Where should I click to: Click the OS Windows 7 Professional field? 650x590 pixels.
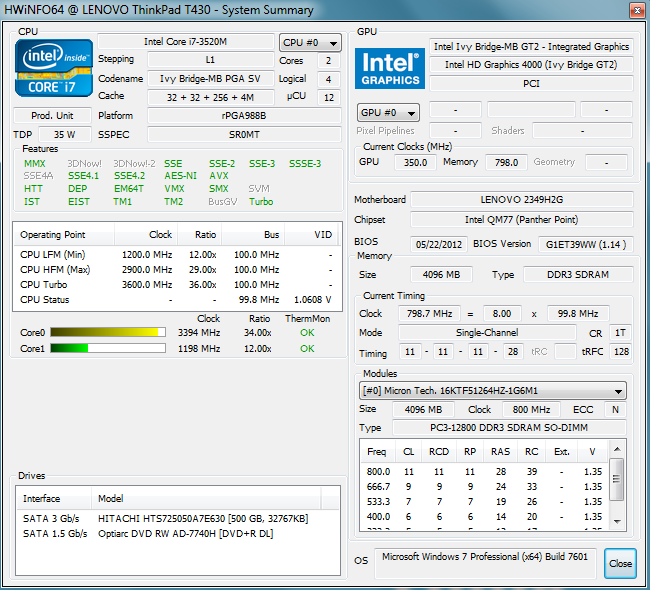[485, 563]
